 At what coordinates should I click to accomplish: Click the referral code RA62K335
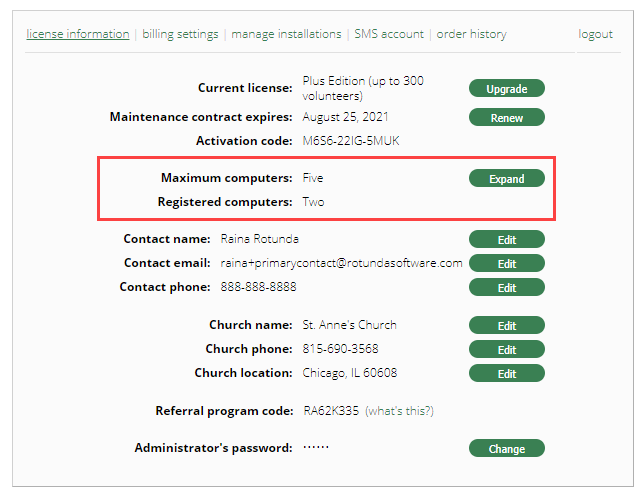[x=330, y=411]
